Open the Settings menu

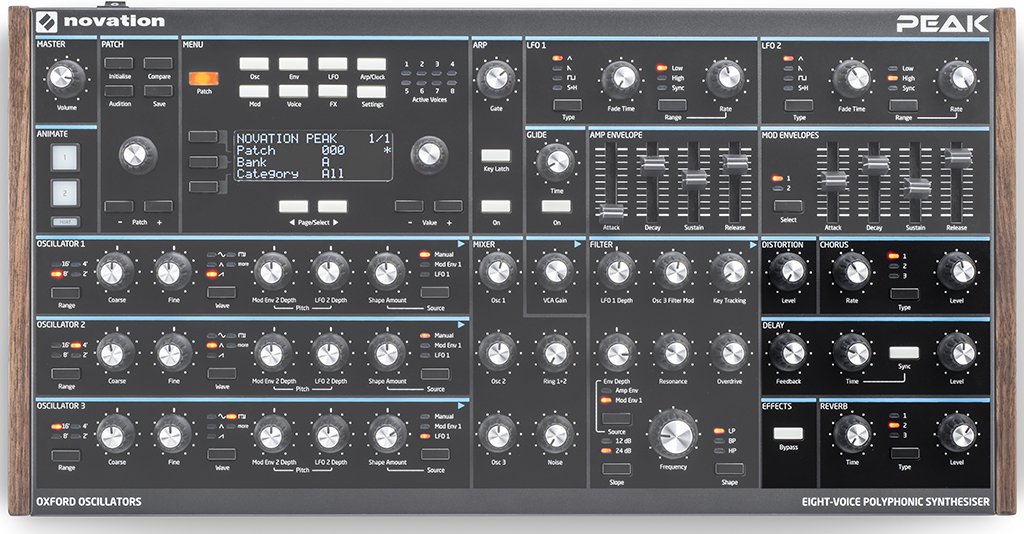click(x=372, y=91)
